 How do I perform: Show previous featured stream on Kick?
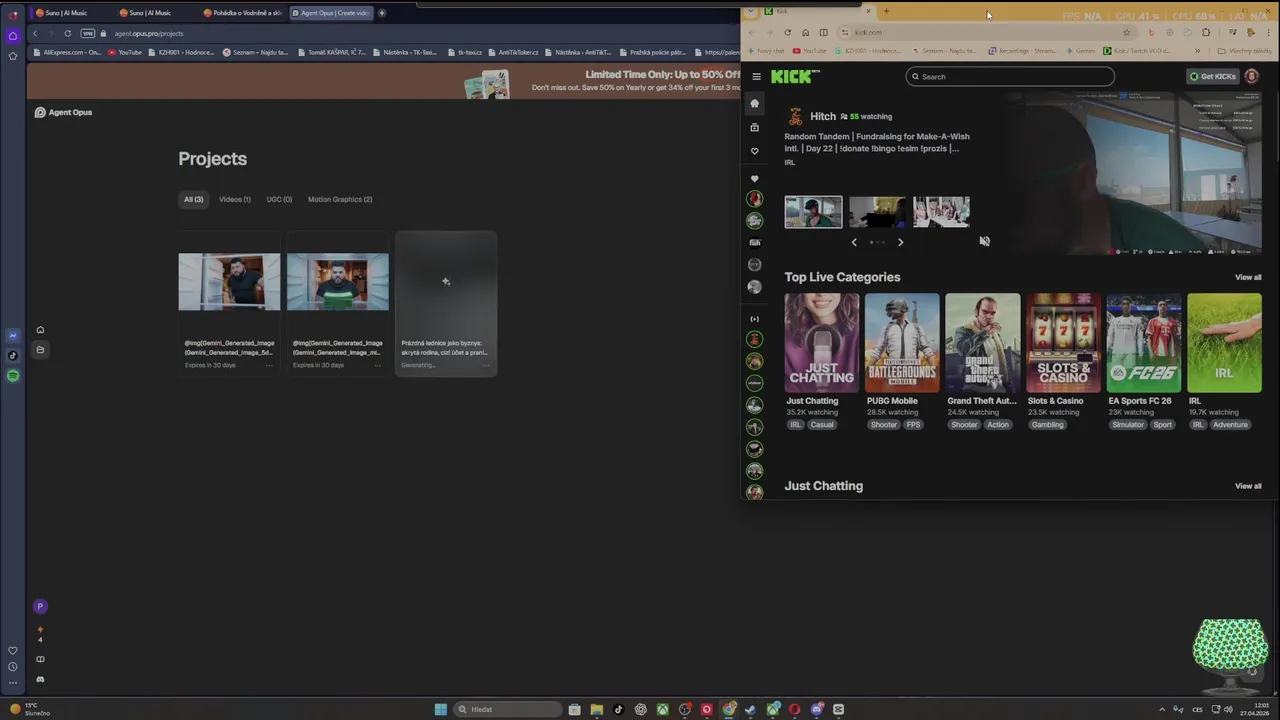854,242
